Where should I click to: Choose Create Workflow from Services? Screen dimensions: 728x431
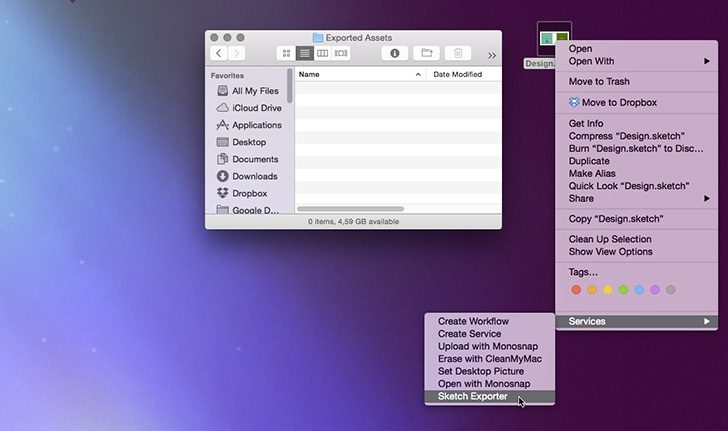coord(490,321)
